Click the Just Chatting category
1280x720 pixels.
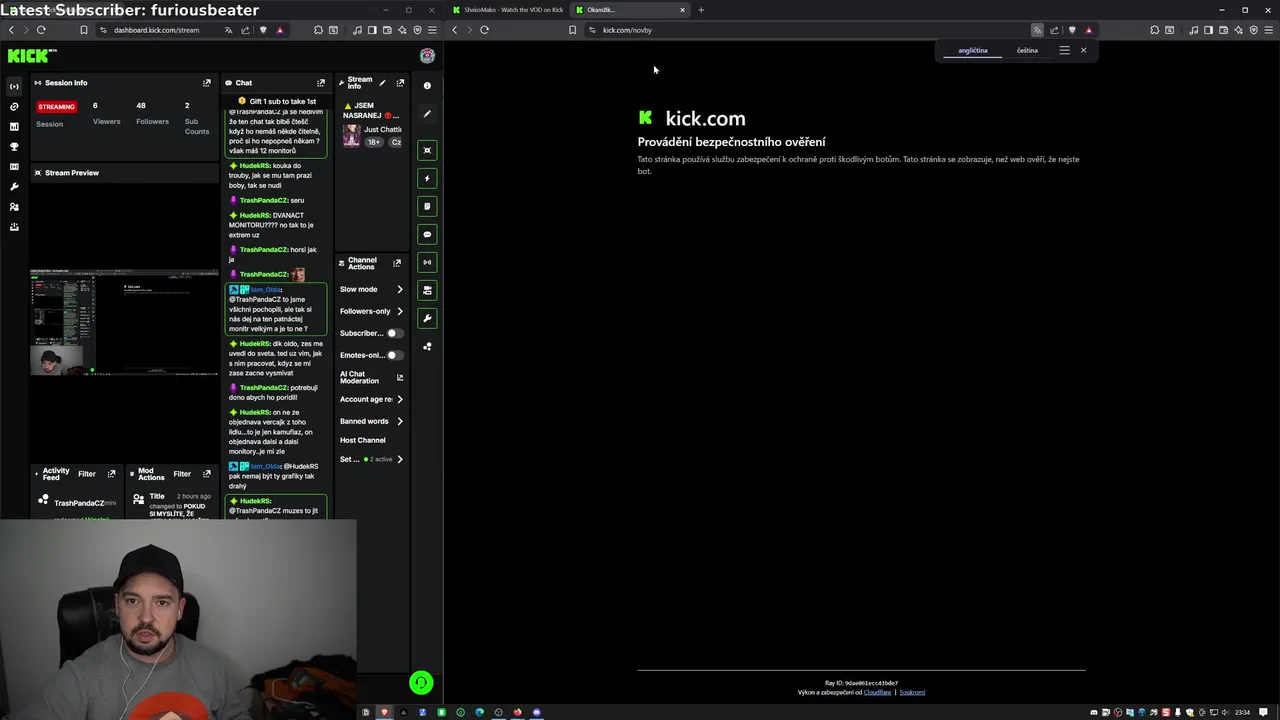point(383,129)
